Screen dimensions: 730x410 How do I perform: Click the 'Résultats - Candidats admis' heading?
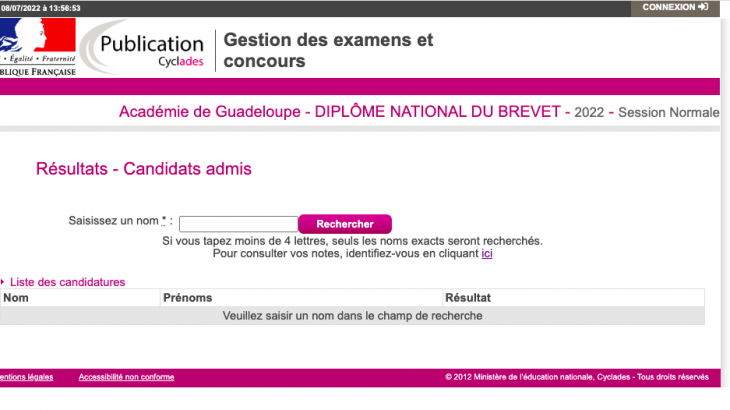(143, 169)
